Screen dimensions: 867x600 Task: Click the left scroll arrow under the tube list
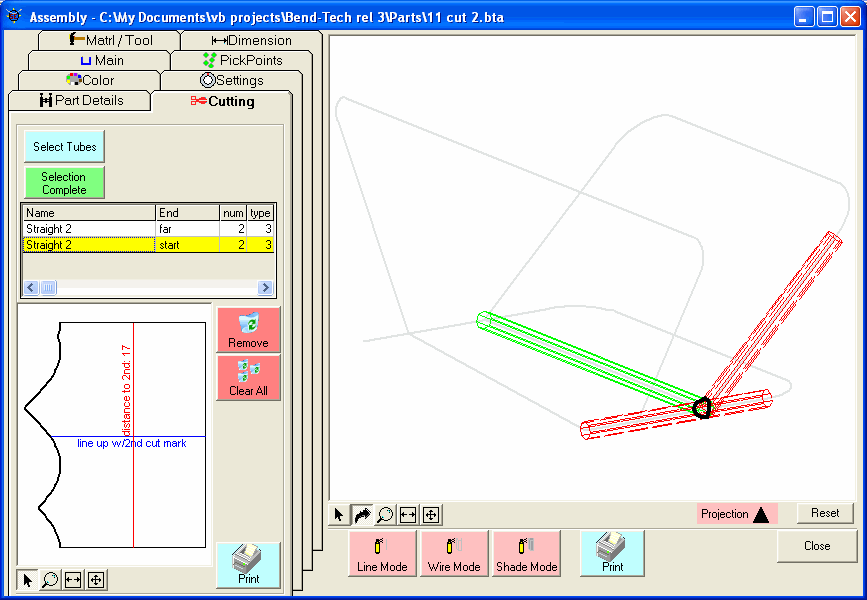coord(30,288)
